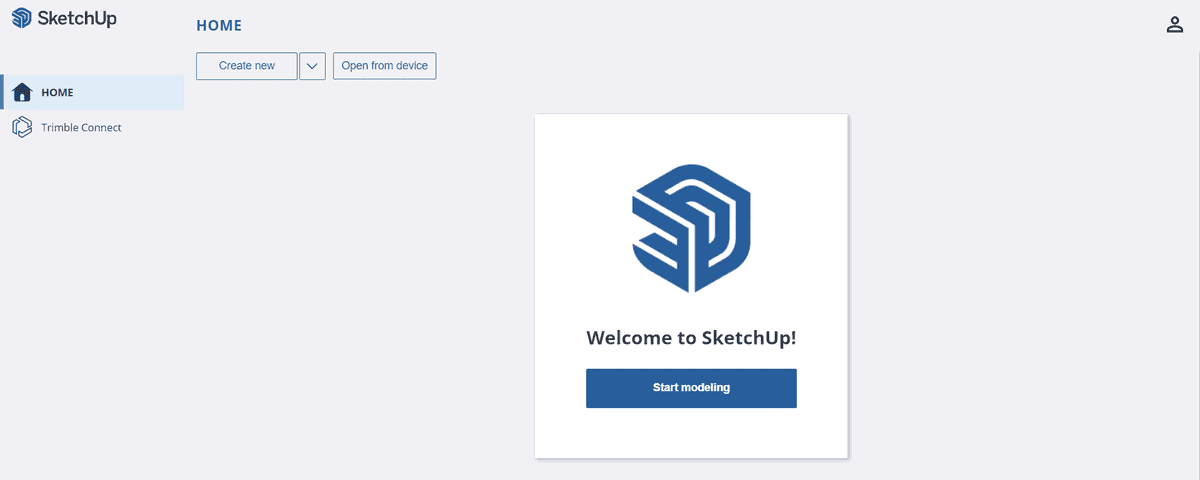Click the Start modeling button
This screenshot has height=480, width=1200.
coord(691,388)
